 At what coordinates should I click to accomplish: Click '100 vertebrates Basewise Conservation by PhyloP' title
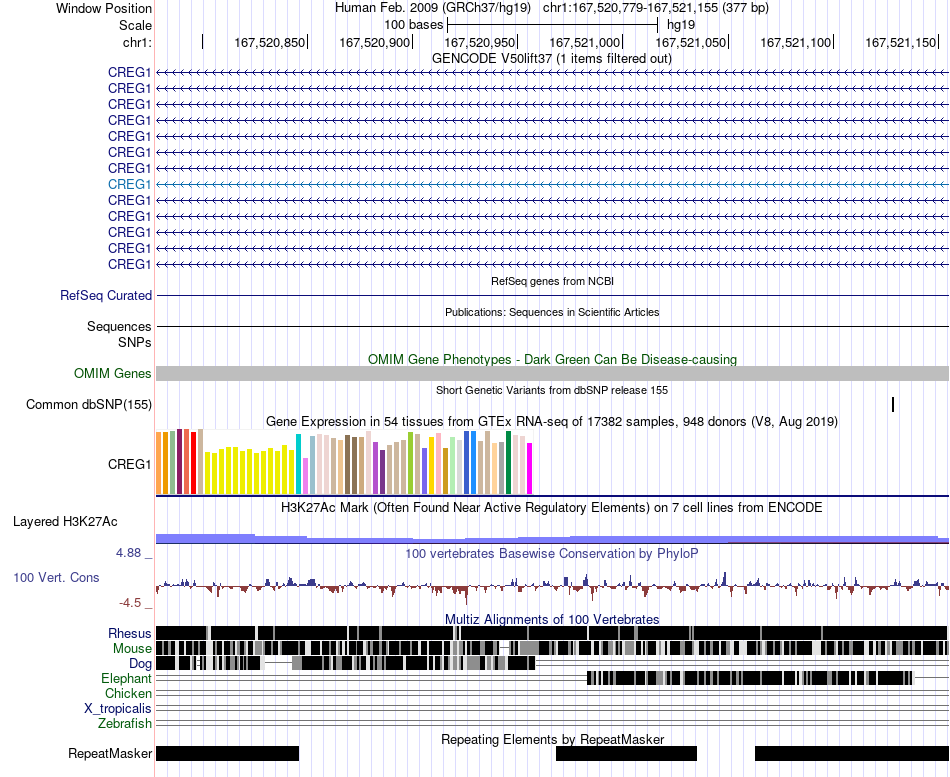tap(552, 553)
